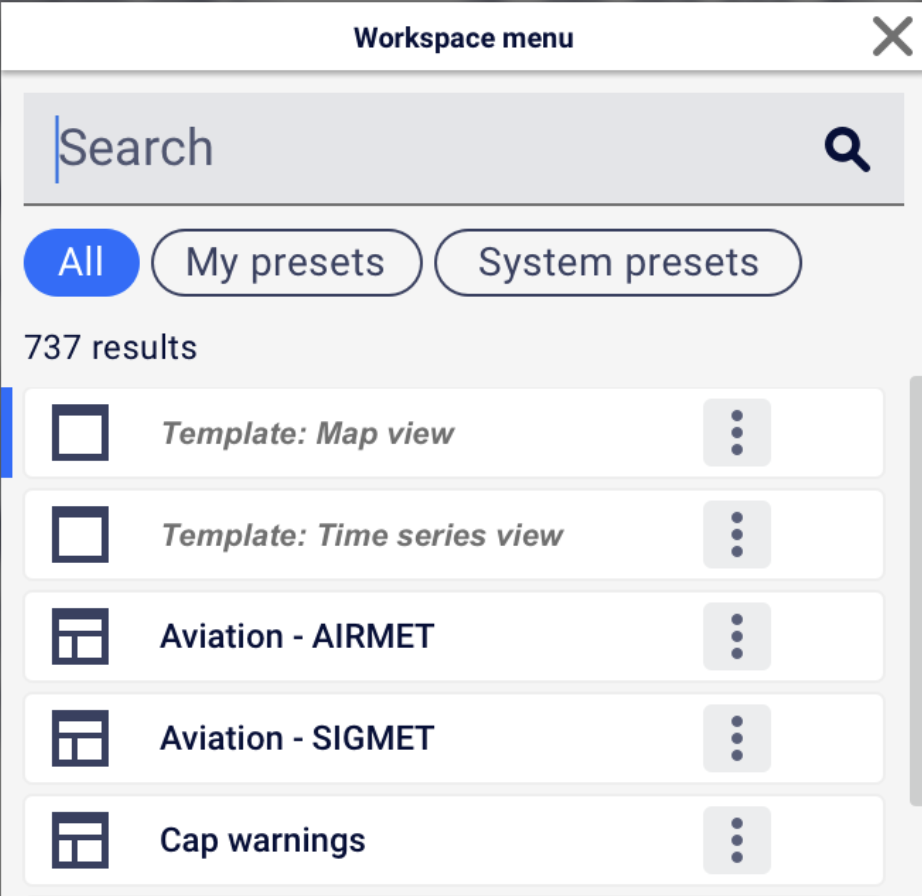
Task: Click the Cap warnings layout icon
Action: pos(80,840)
